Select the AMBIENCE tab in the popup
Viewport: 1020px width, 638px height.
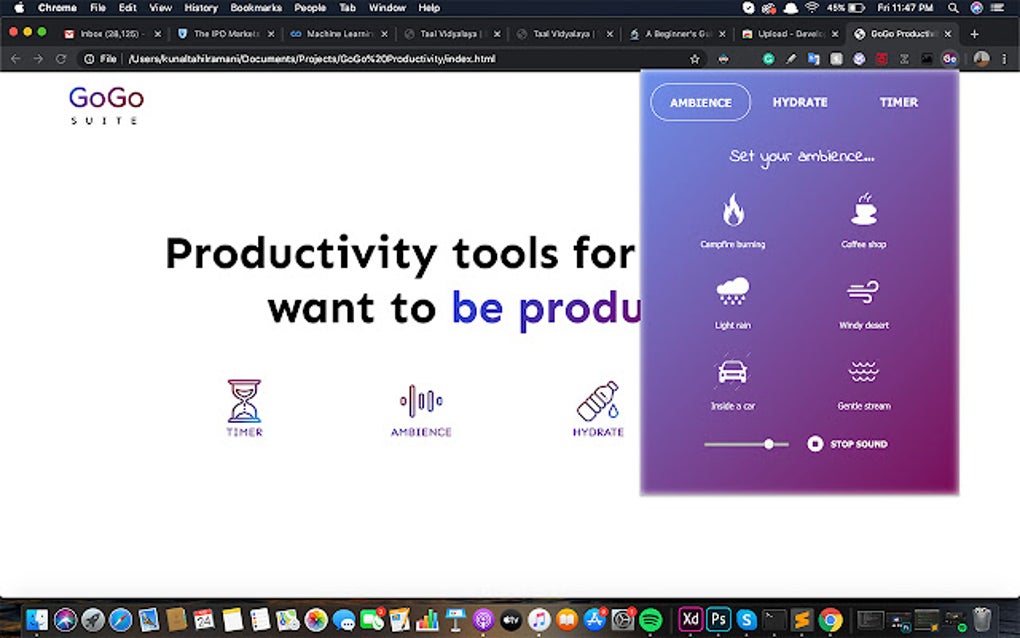700,102
